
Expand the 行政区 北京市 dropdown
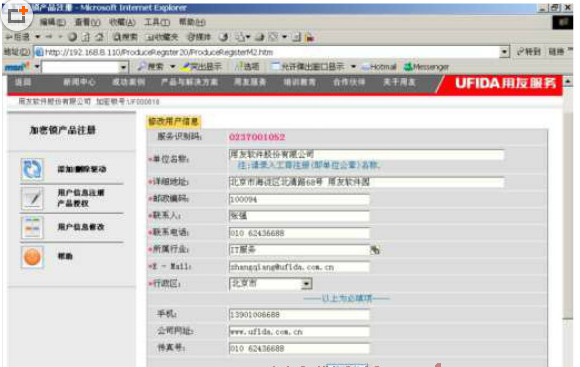[x=306, y=284]
